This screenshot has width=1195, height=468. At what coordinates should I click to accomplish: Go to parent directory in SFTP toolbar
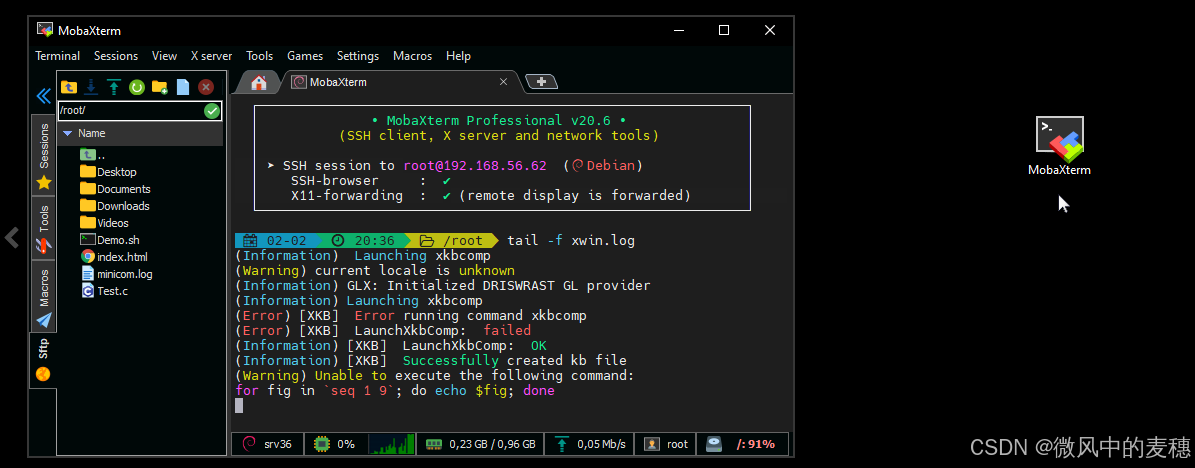(69, 87)
